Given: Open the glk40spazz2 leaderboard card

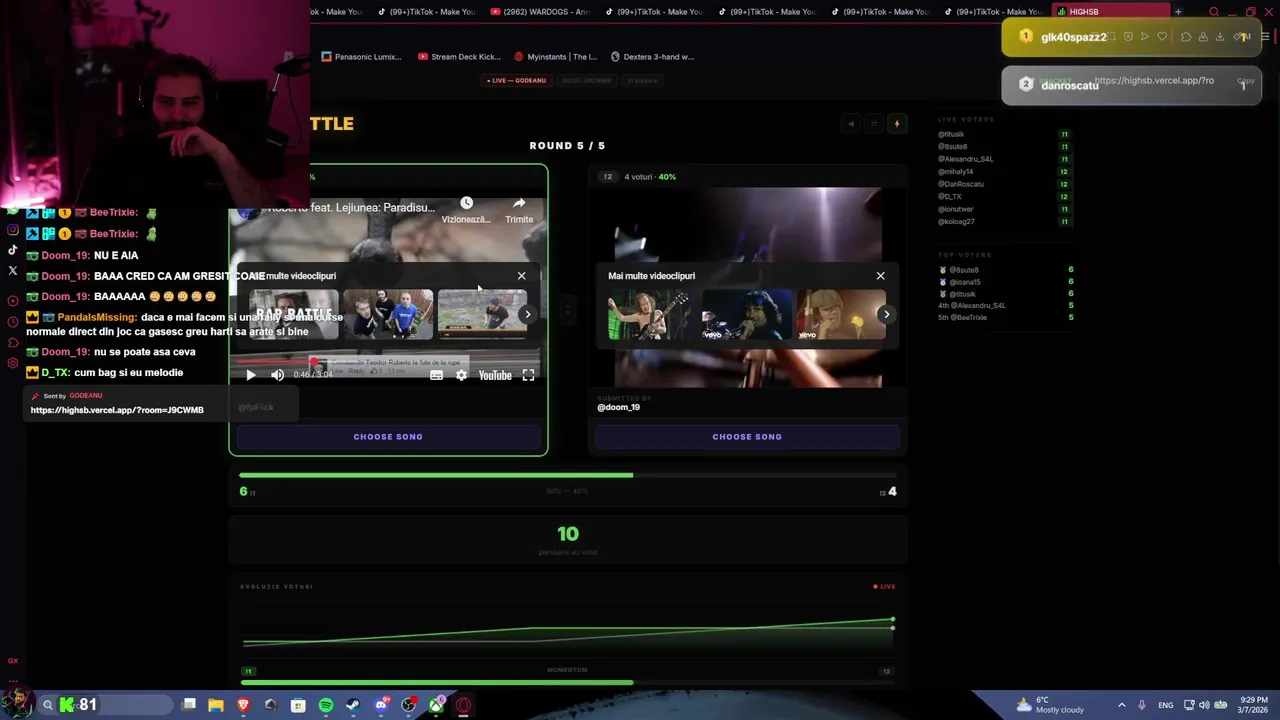Looking at the screenshot, I should (1131, 37).
